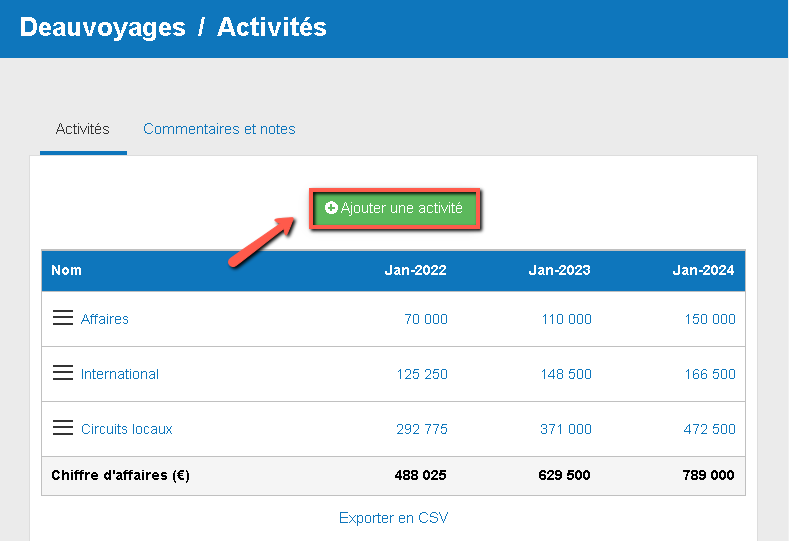The width and height of the screenshot is (789, 541).
Task: Open Circuits locaux Jan-2023 value 371 000
Action: [566, 429]
